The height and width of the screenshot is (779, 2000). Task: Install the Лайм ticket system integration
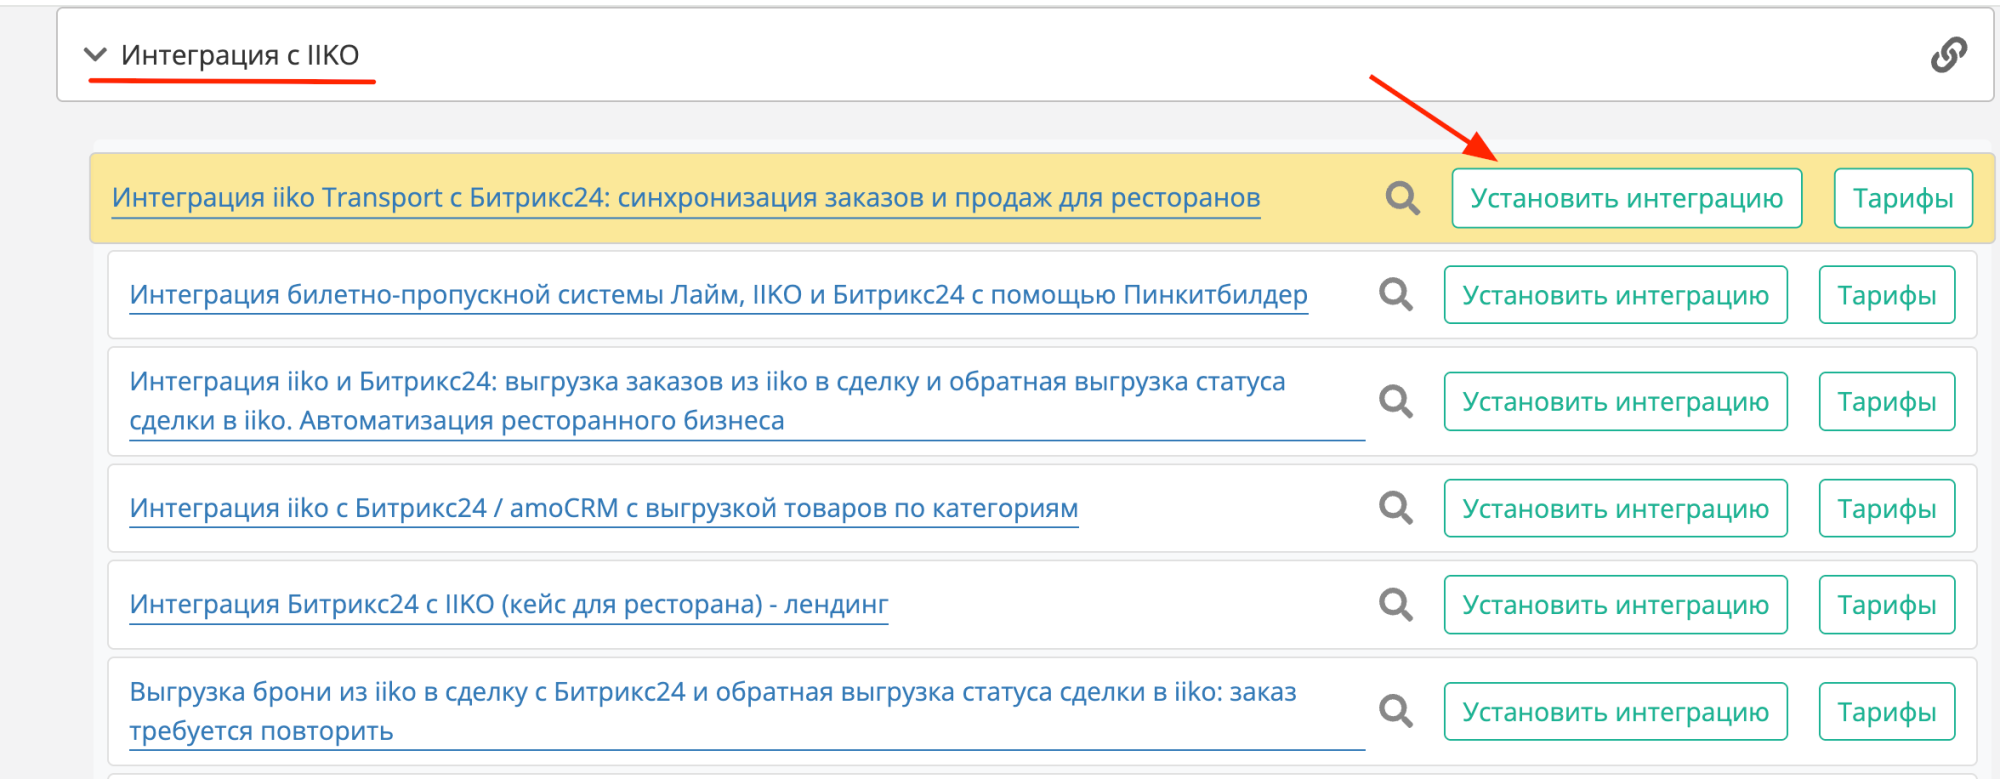tap(1615, 295)
